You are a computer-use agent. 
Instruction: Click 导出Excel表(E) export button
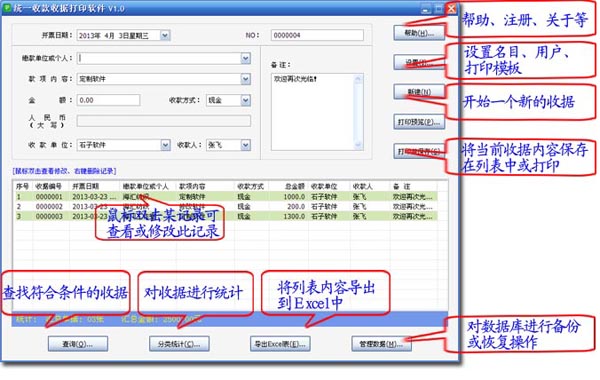(280, 344)
